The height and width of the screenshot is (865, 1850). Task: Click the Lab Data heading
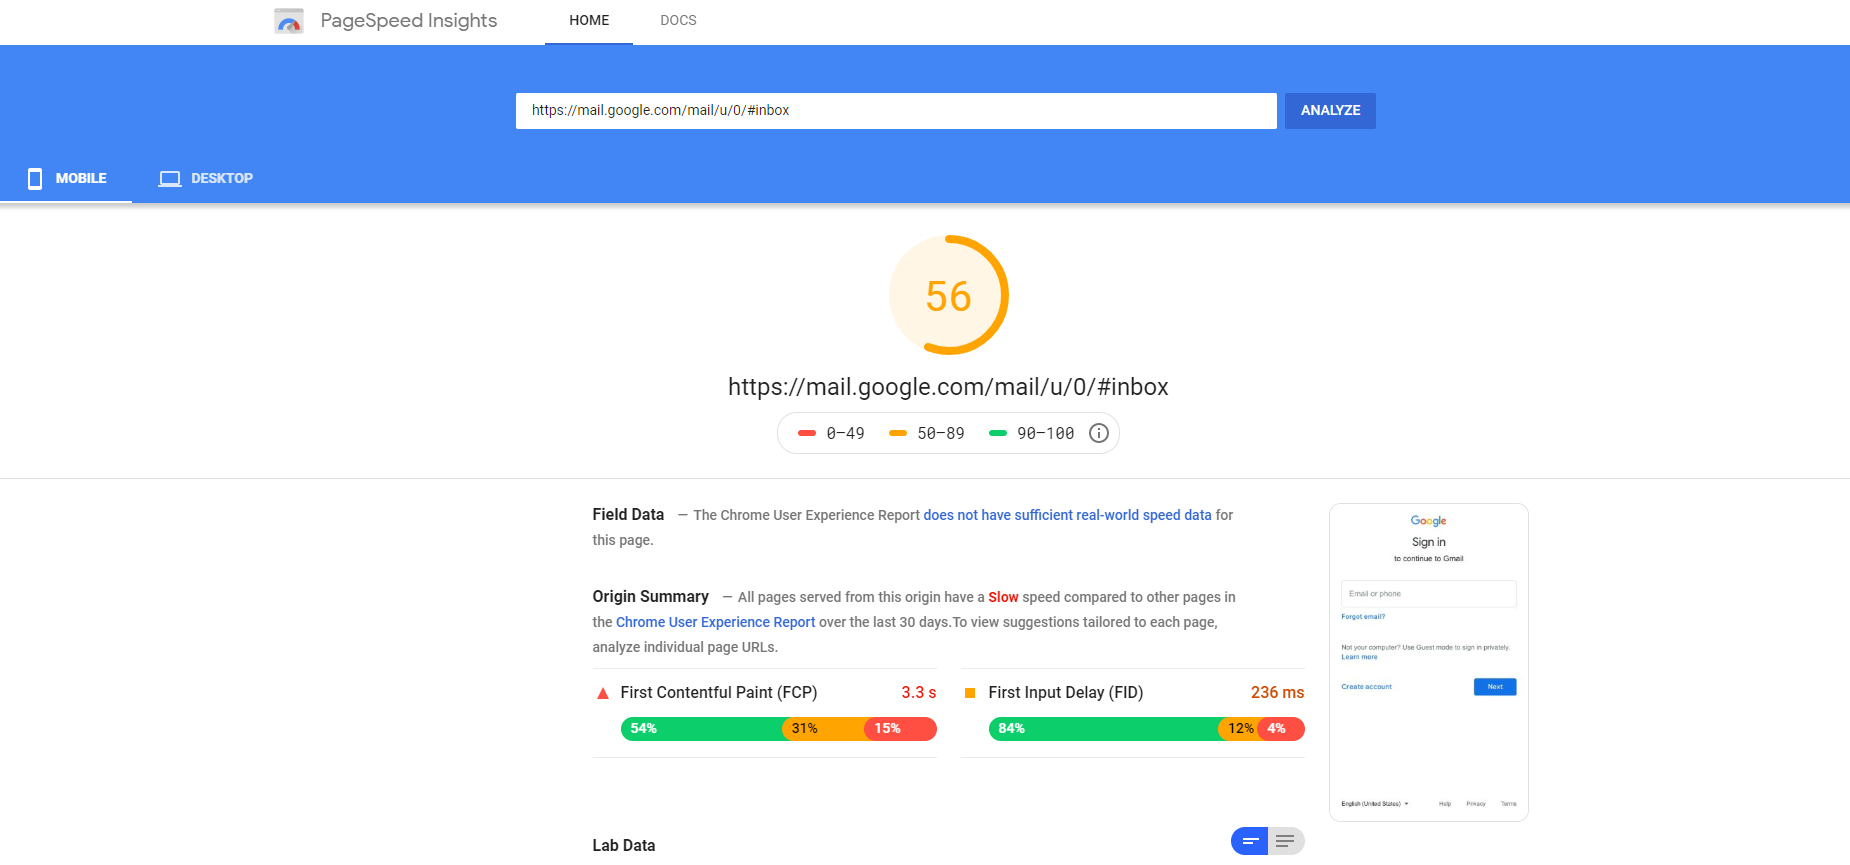pyautogui.click(x=624, y=845)
